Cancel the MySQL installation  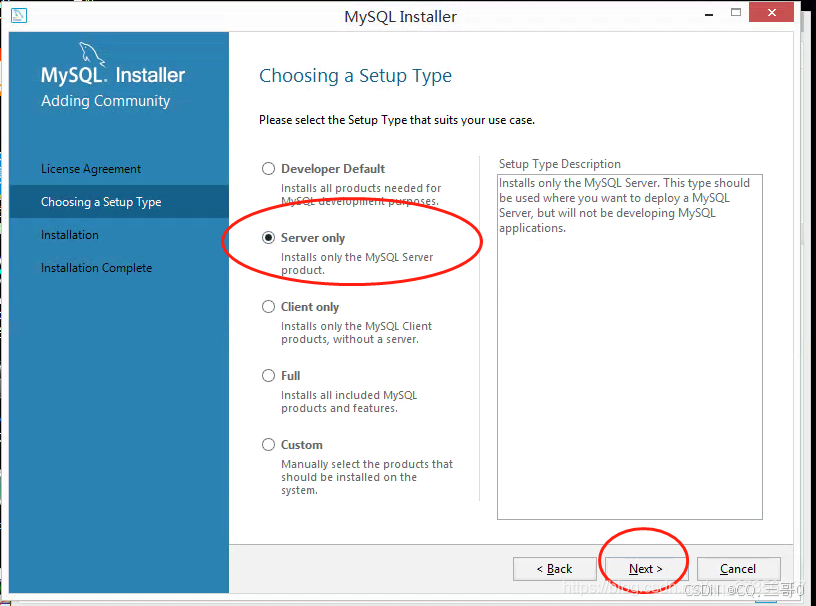coord(738,569)
